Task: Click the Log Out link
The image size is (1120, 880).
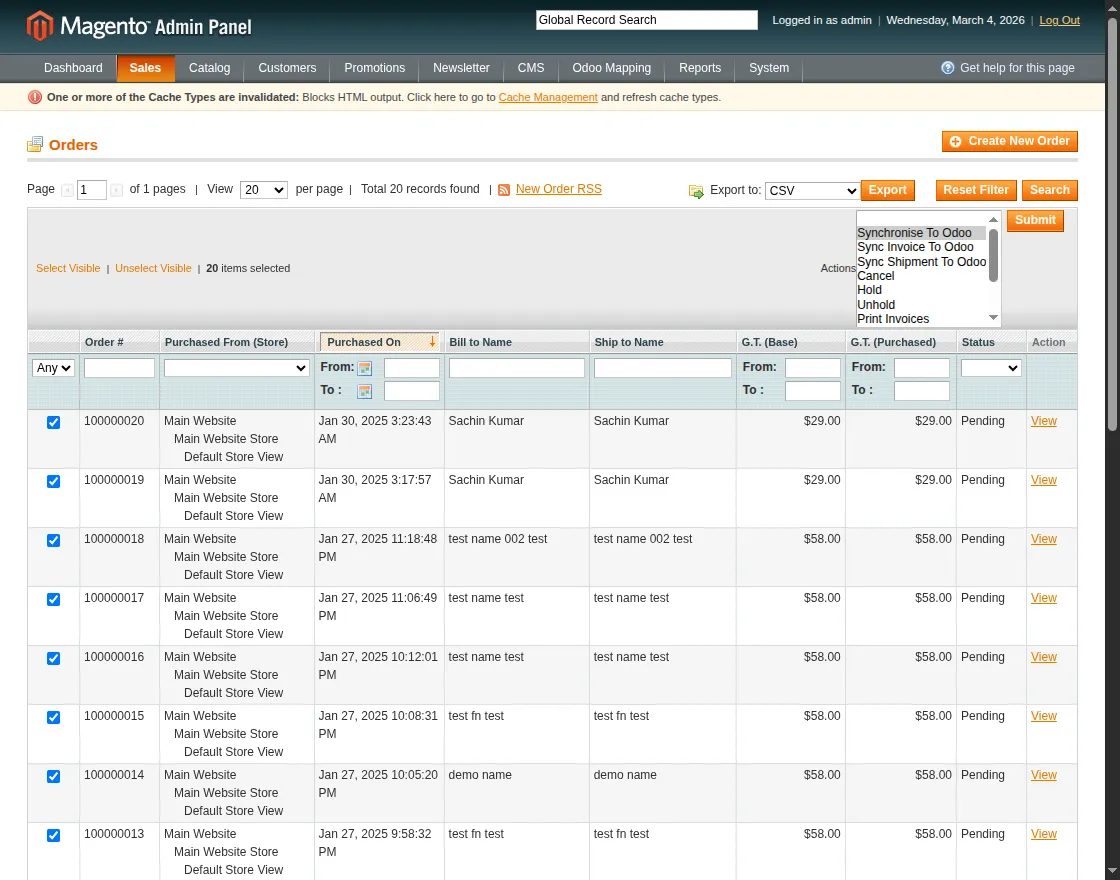Action: (1059, 20)
